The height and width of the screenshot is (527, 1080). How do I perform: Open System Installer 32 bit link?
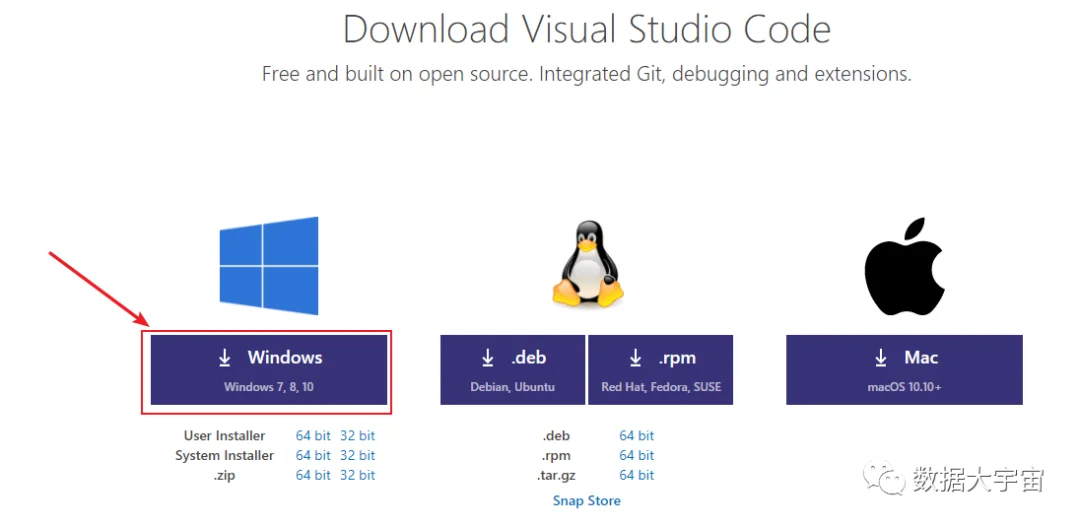pyautogui.click(x=357, y=455)
